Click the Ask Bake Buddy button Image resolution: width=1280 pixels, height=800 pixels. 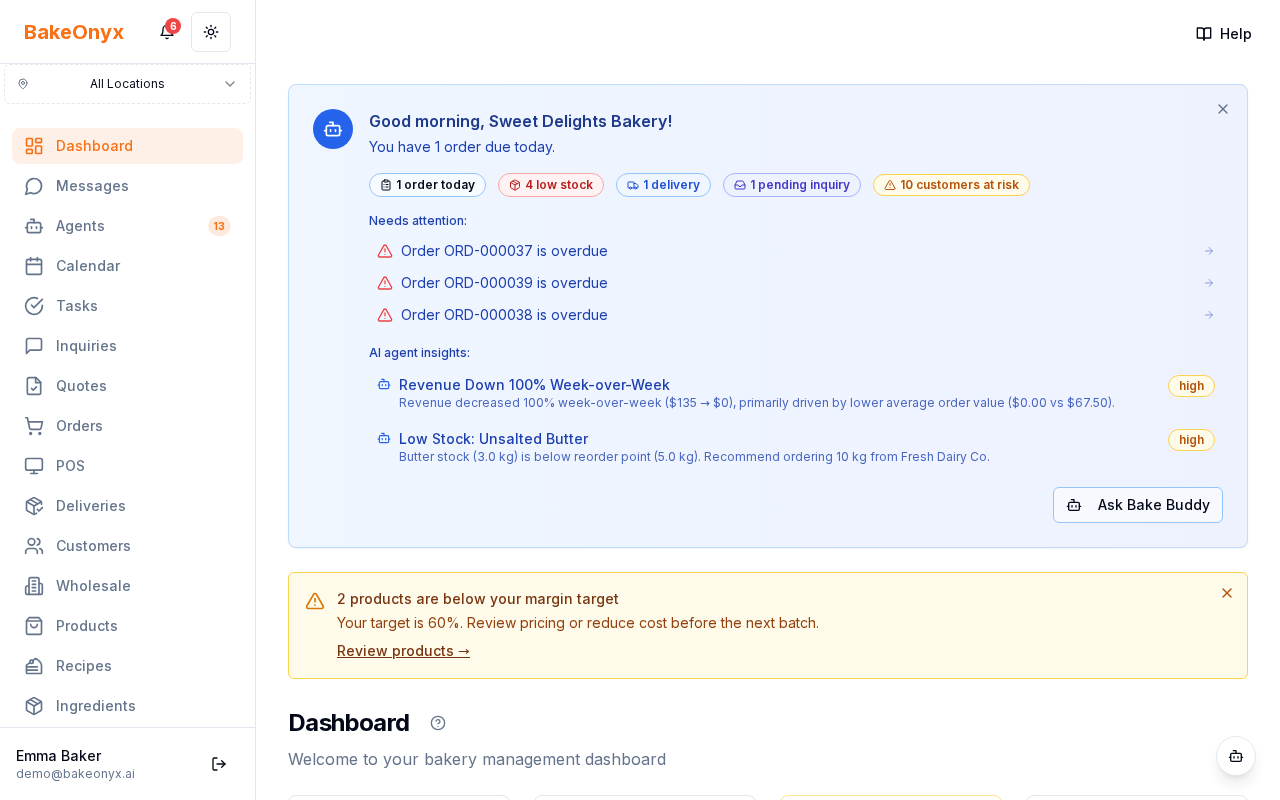click(1138, 505)
